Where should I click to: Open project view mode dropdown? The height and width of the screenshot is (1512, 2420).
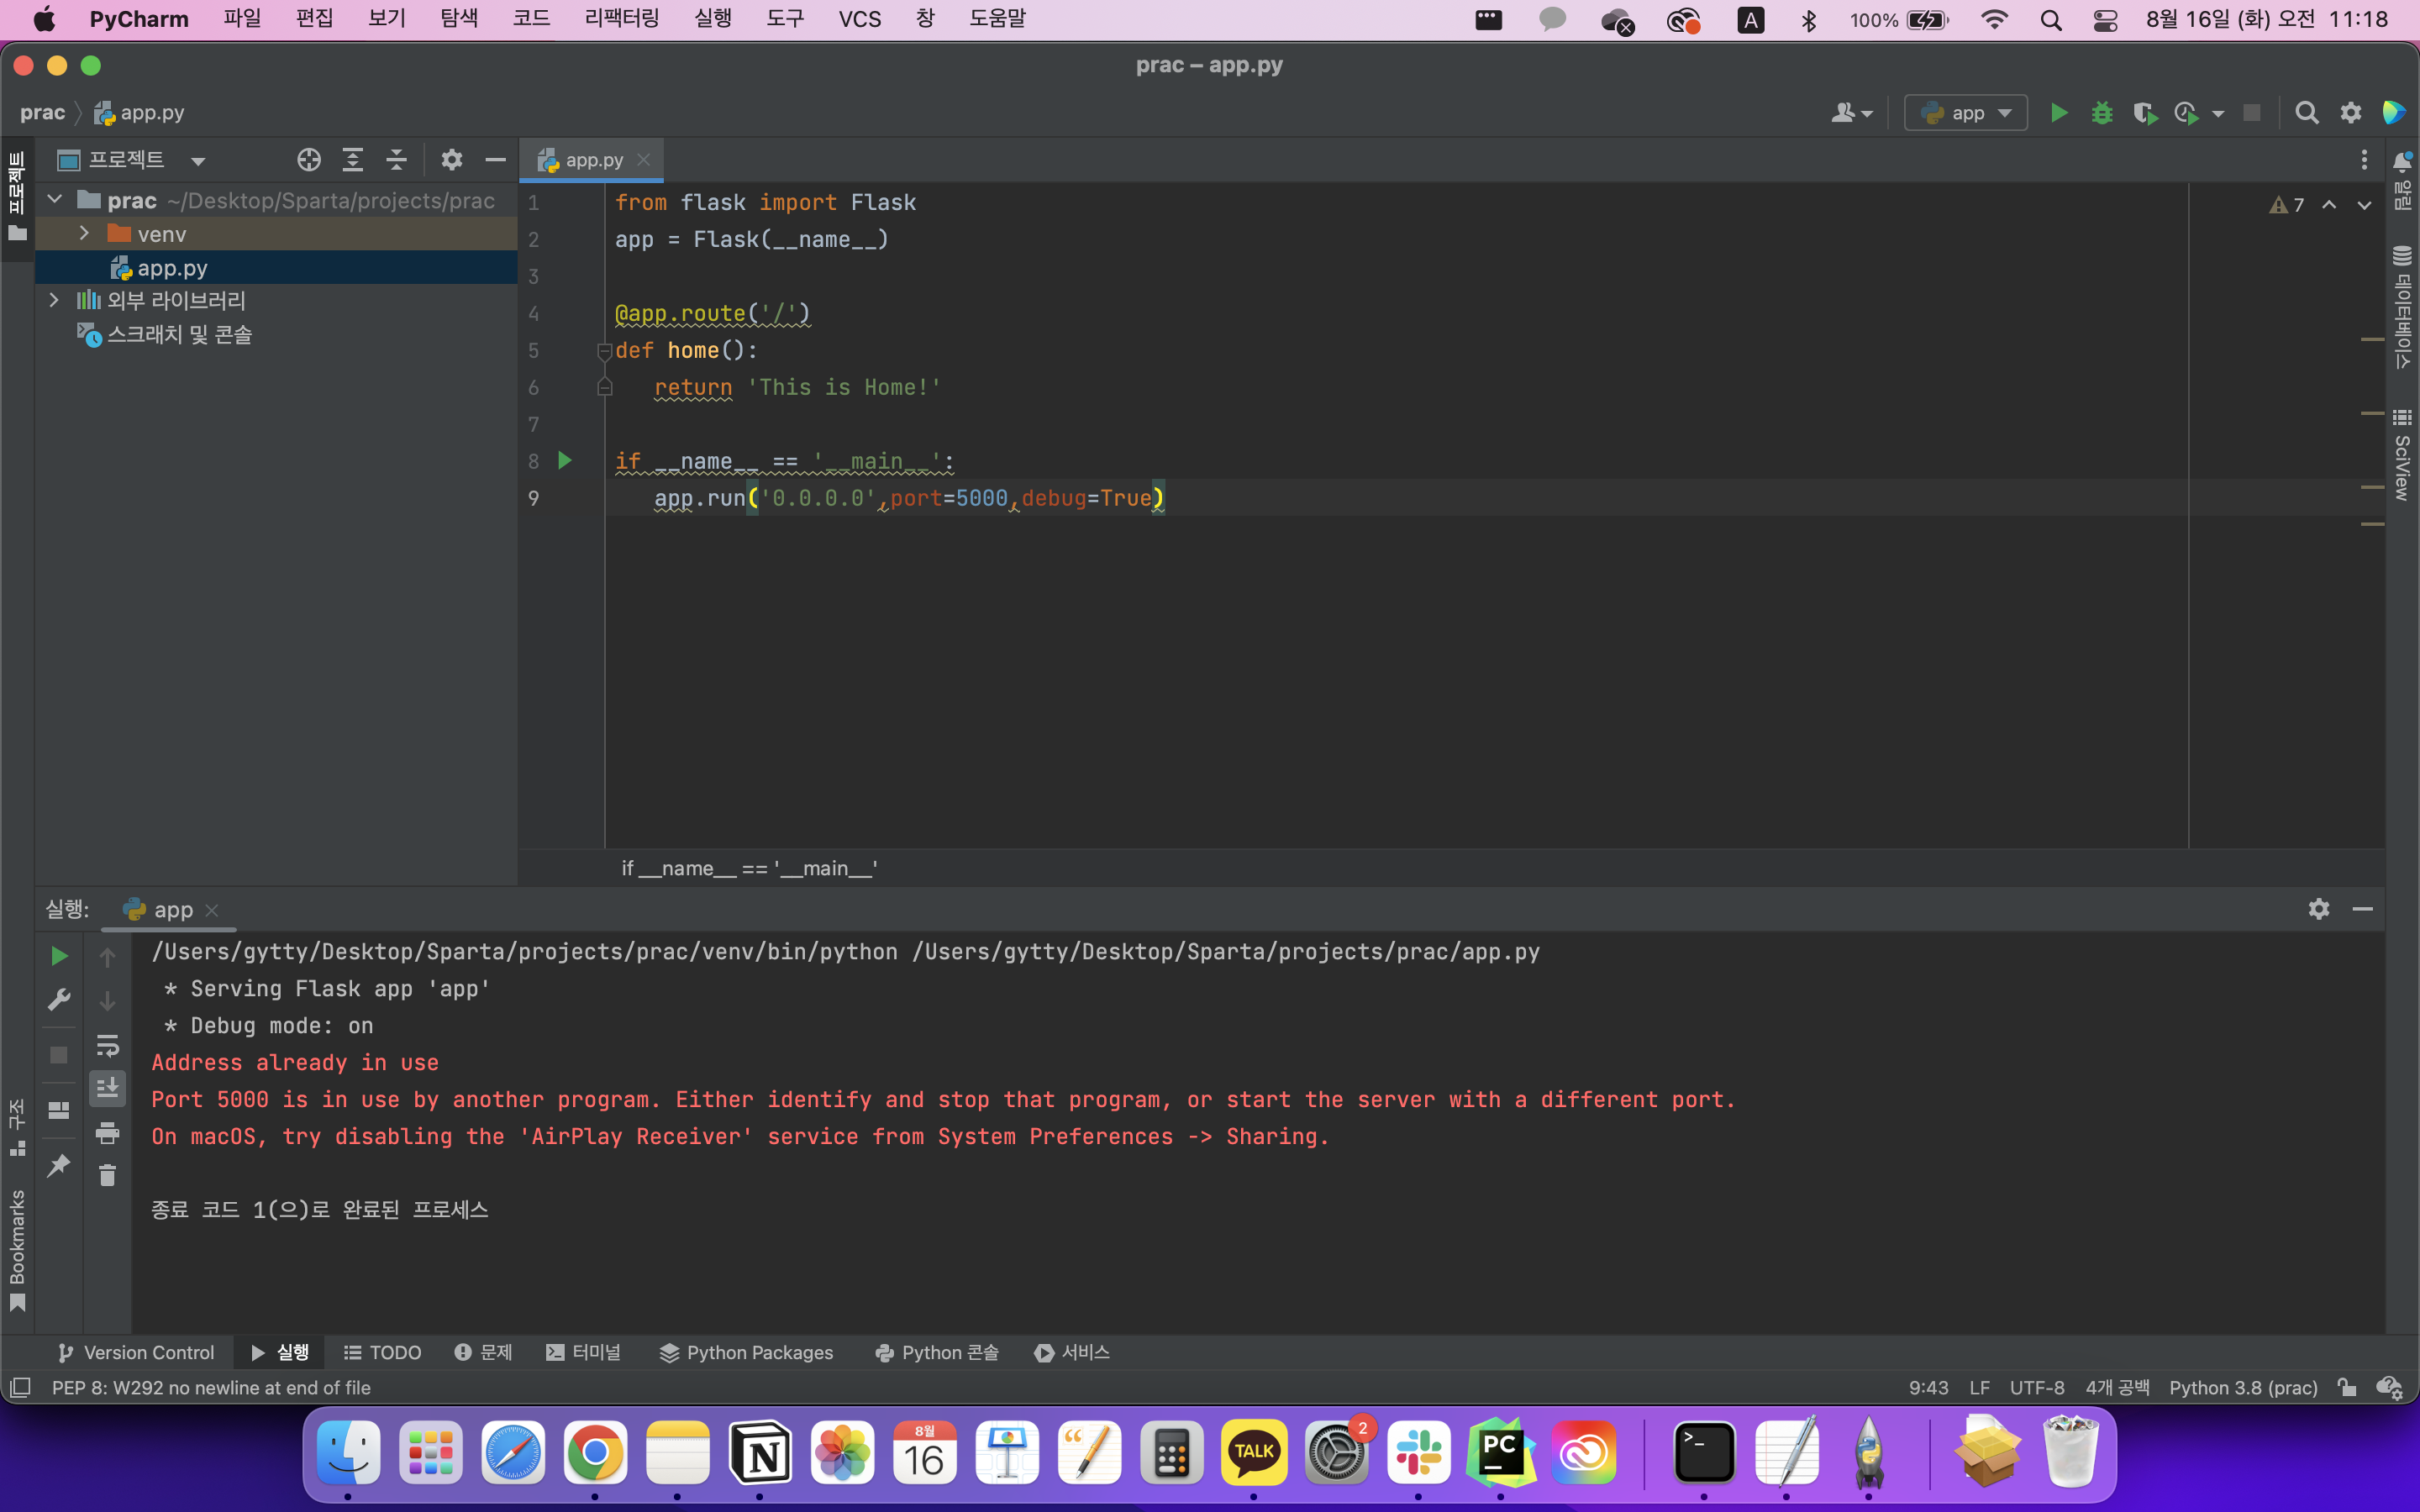point(198,161)
